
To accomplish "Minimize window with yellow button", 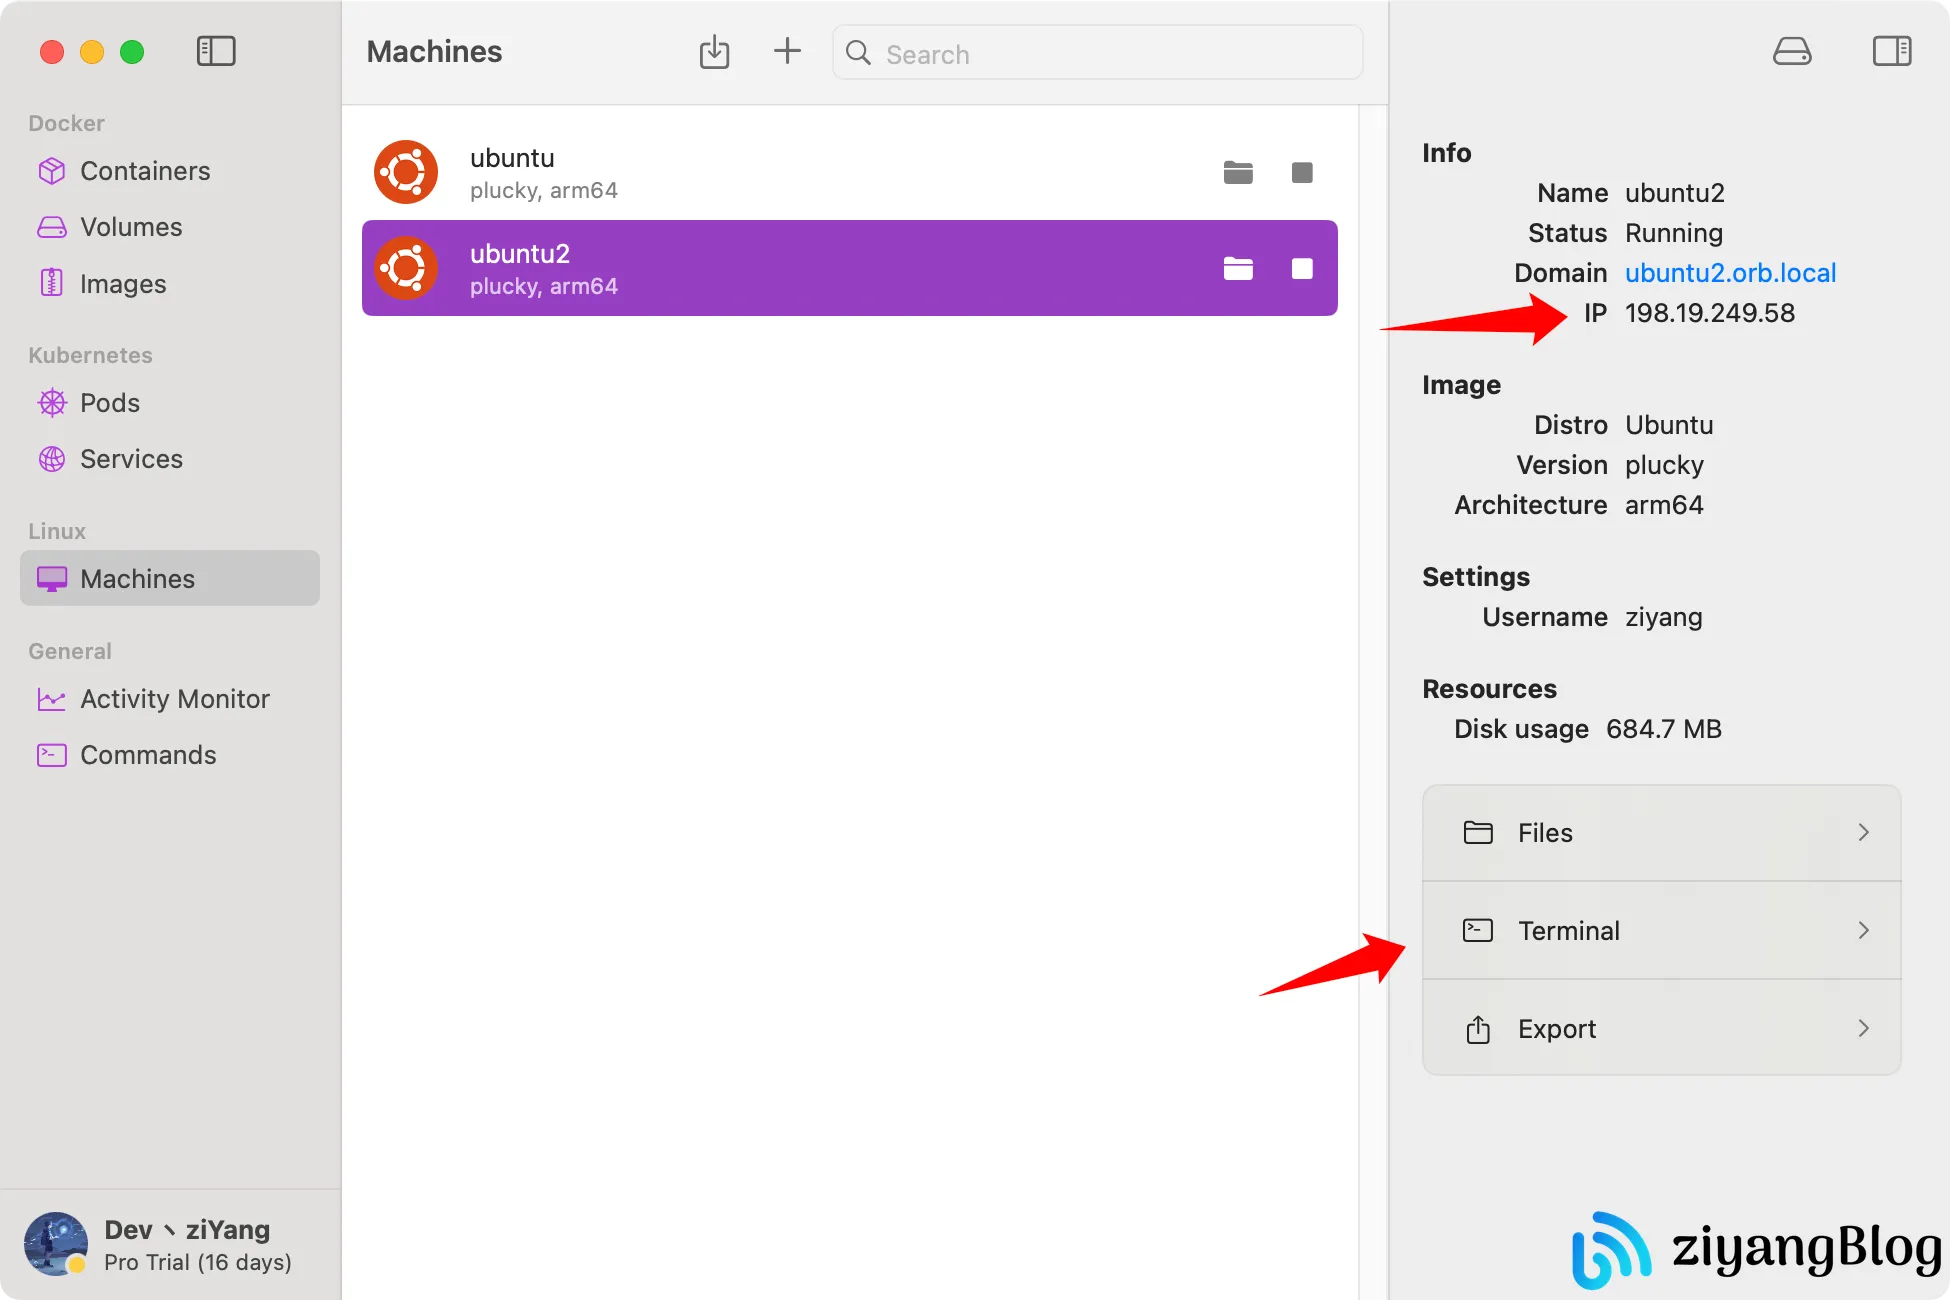I will tap(92, 51).
